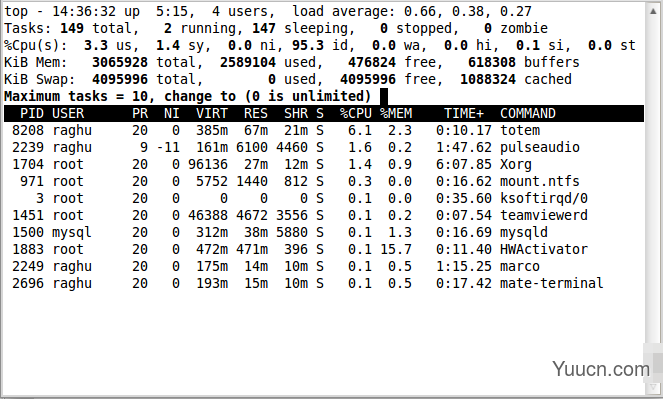Click the 471m RES value
663x399 pixels.
click(252, 249)
